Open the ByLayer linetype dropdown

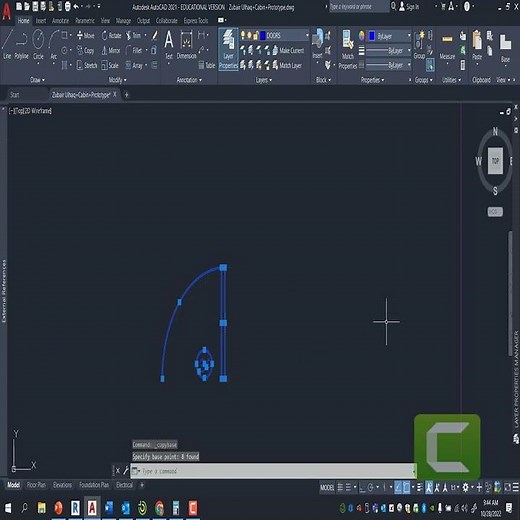tap(409, 65)
